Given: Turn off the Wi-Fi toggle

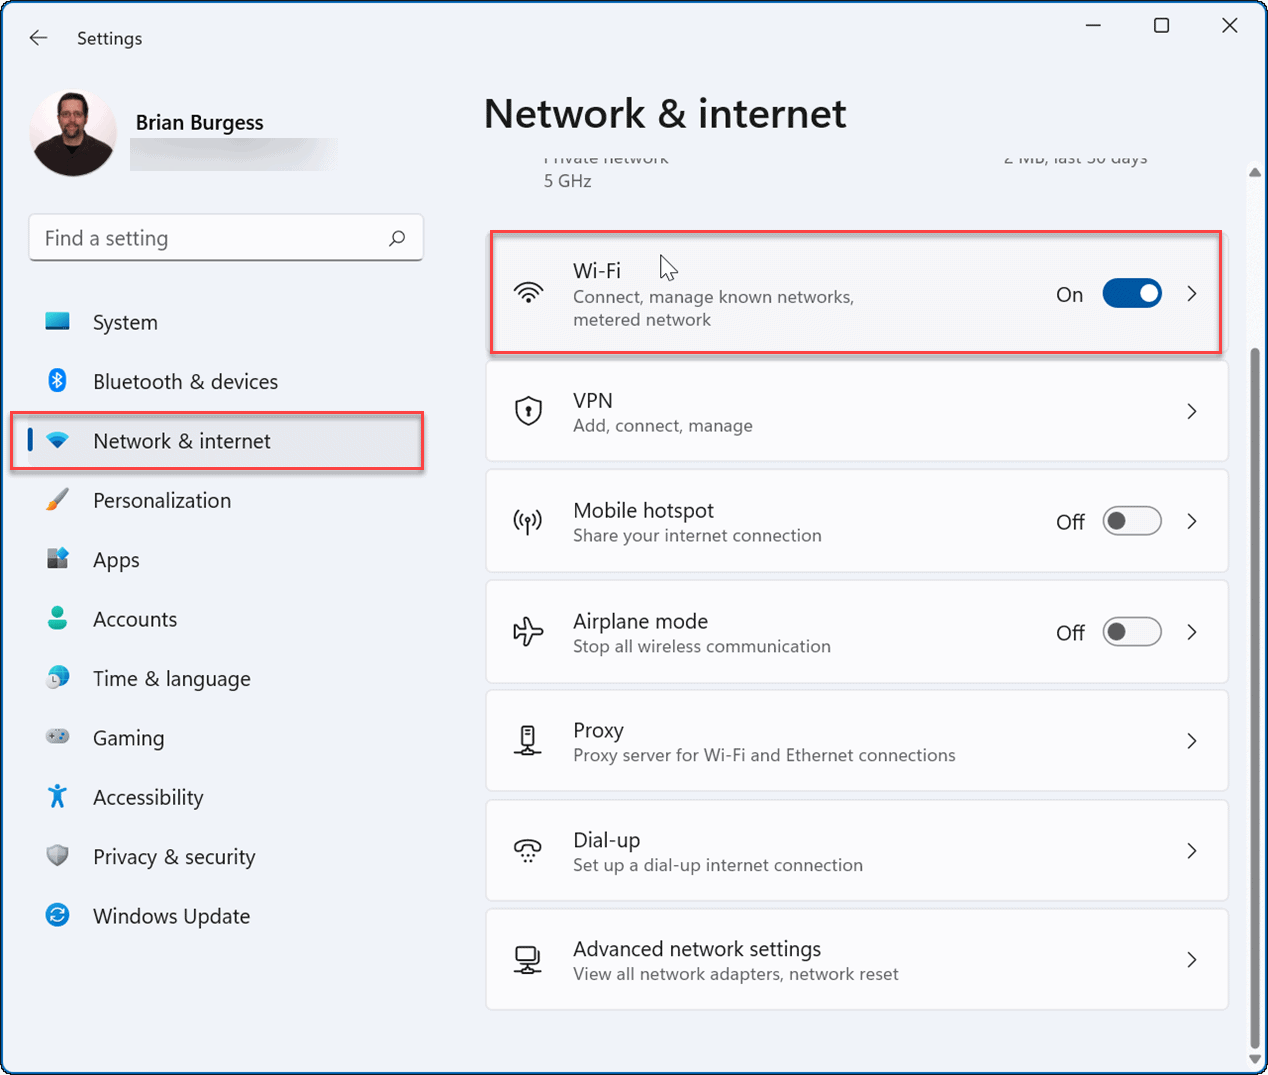Looking at the screenshot, I should coord(1132,293).
